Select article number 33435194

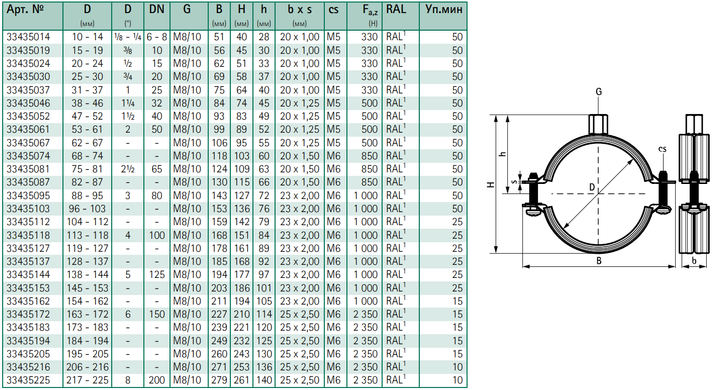tap(28, 341)
